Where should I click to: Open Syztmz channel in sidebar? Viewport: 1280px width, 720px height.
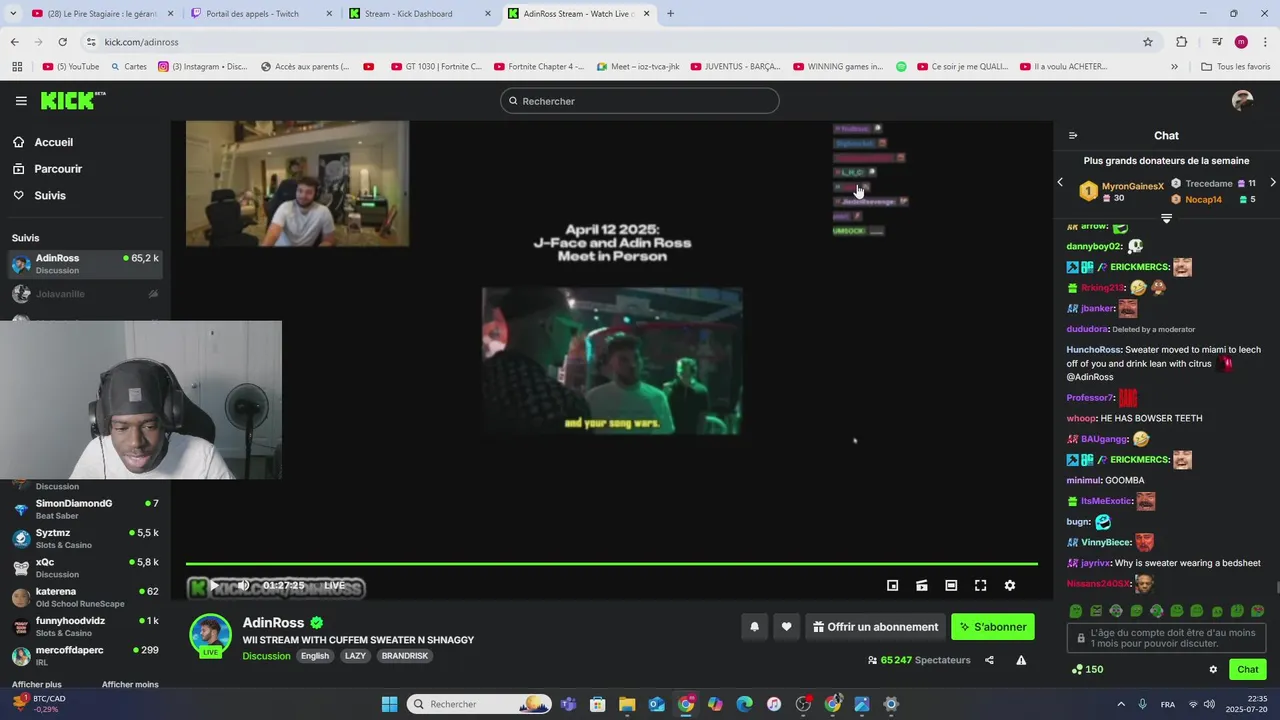[x=85, y=539]
